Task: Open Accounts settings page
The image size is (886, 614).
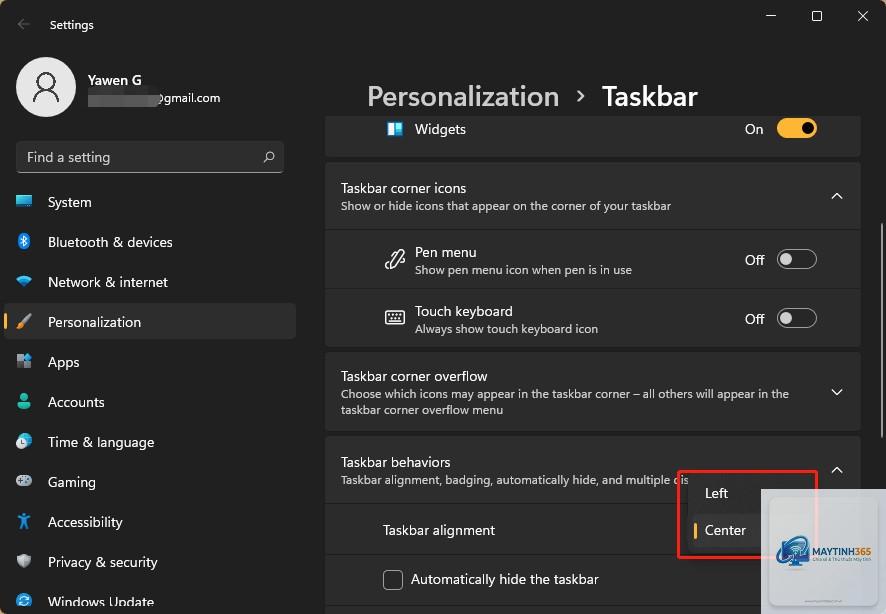Action: point(150,402)
